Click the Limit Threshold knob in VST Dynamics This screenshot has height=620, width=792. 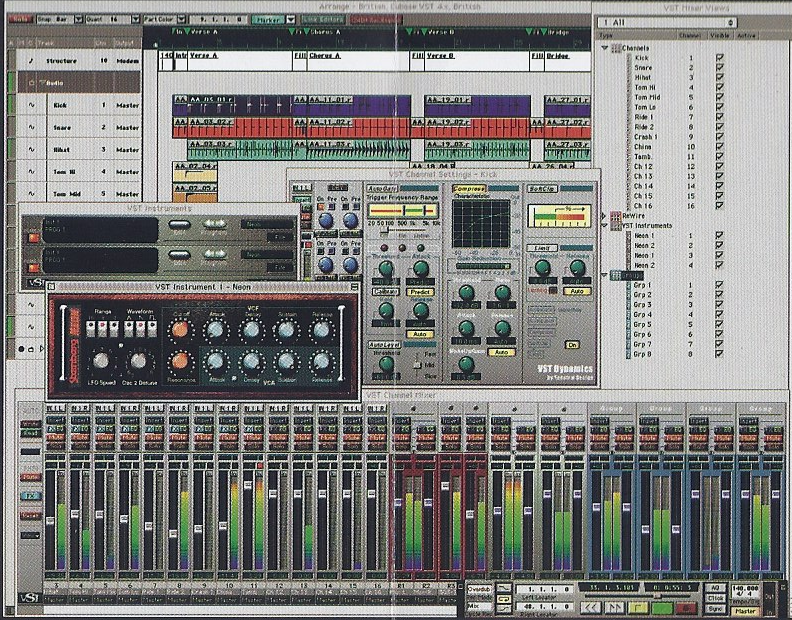pos(542,267)
